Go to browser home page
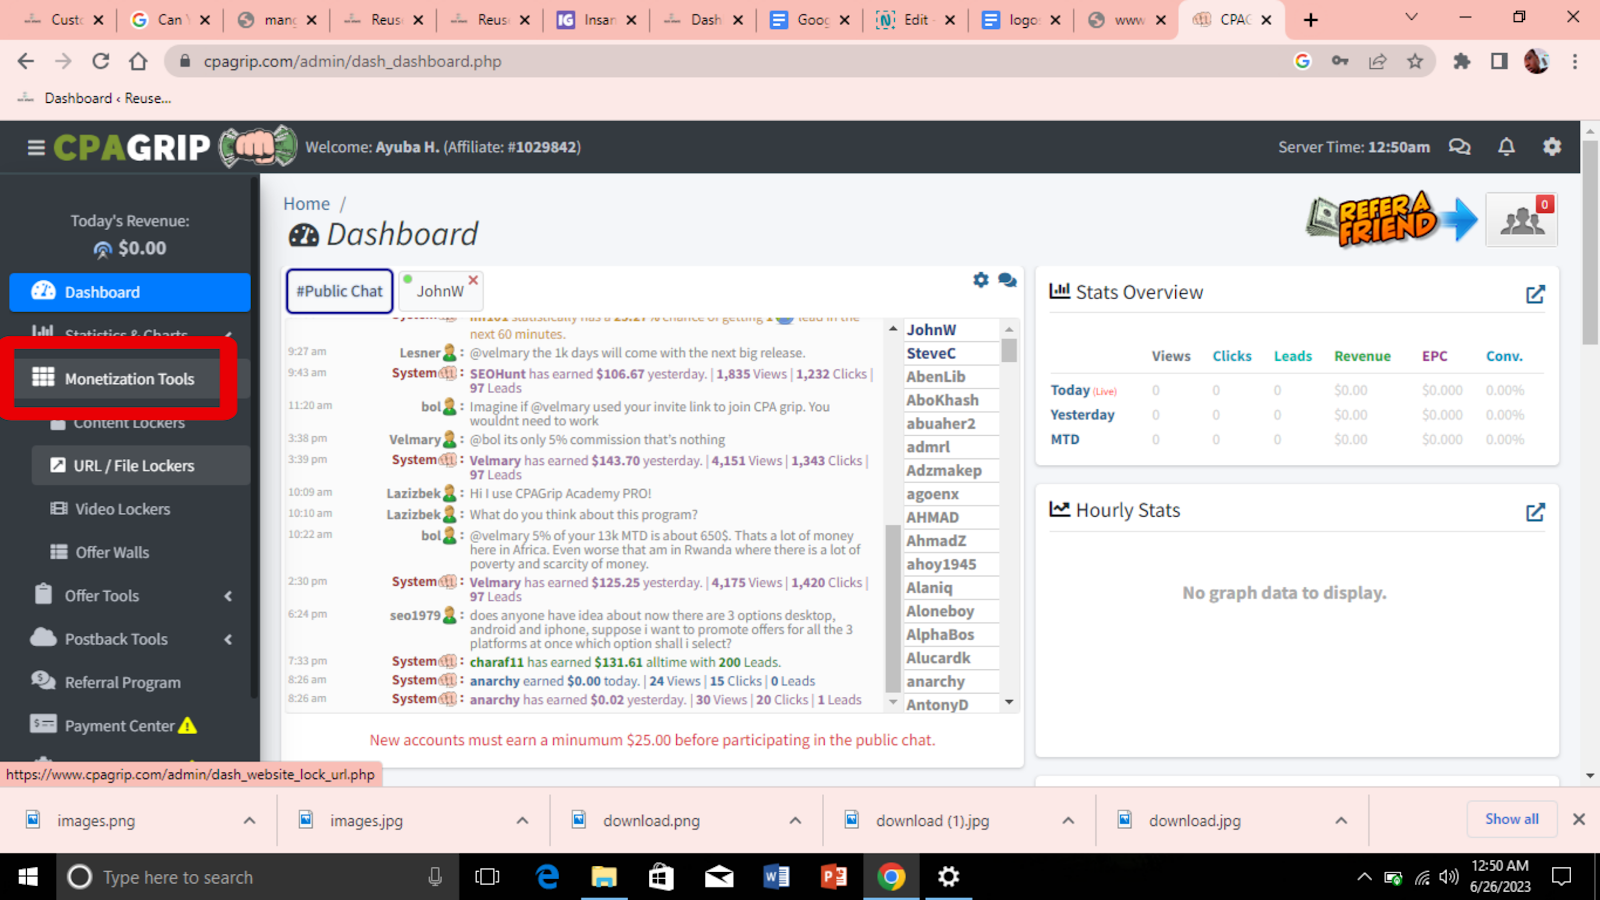This screenshot has width=1600, height=900. (138, 61)
